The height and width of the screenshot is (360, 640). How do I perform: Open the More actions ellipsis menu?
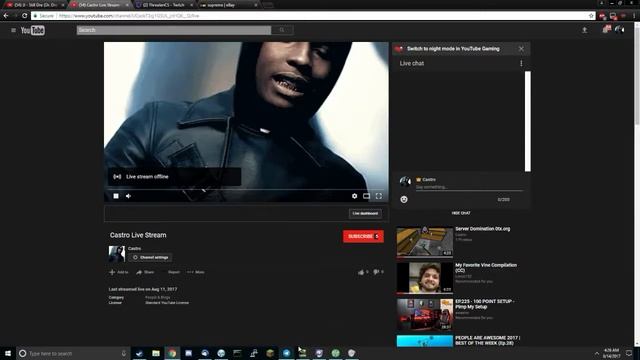point(196,272)
